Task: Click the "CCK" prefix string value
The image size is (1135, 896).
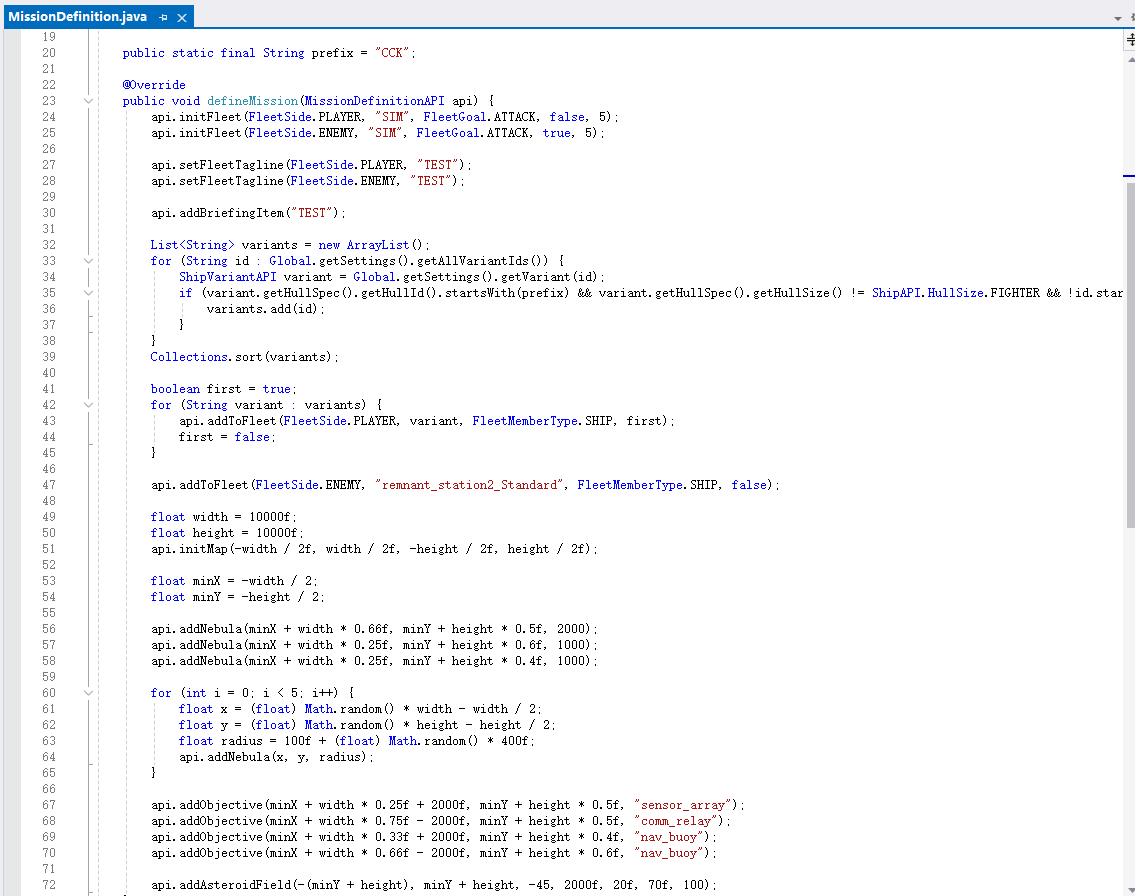Action: (x=392, y=53)
